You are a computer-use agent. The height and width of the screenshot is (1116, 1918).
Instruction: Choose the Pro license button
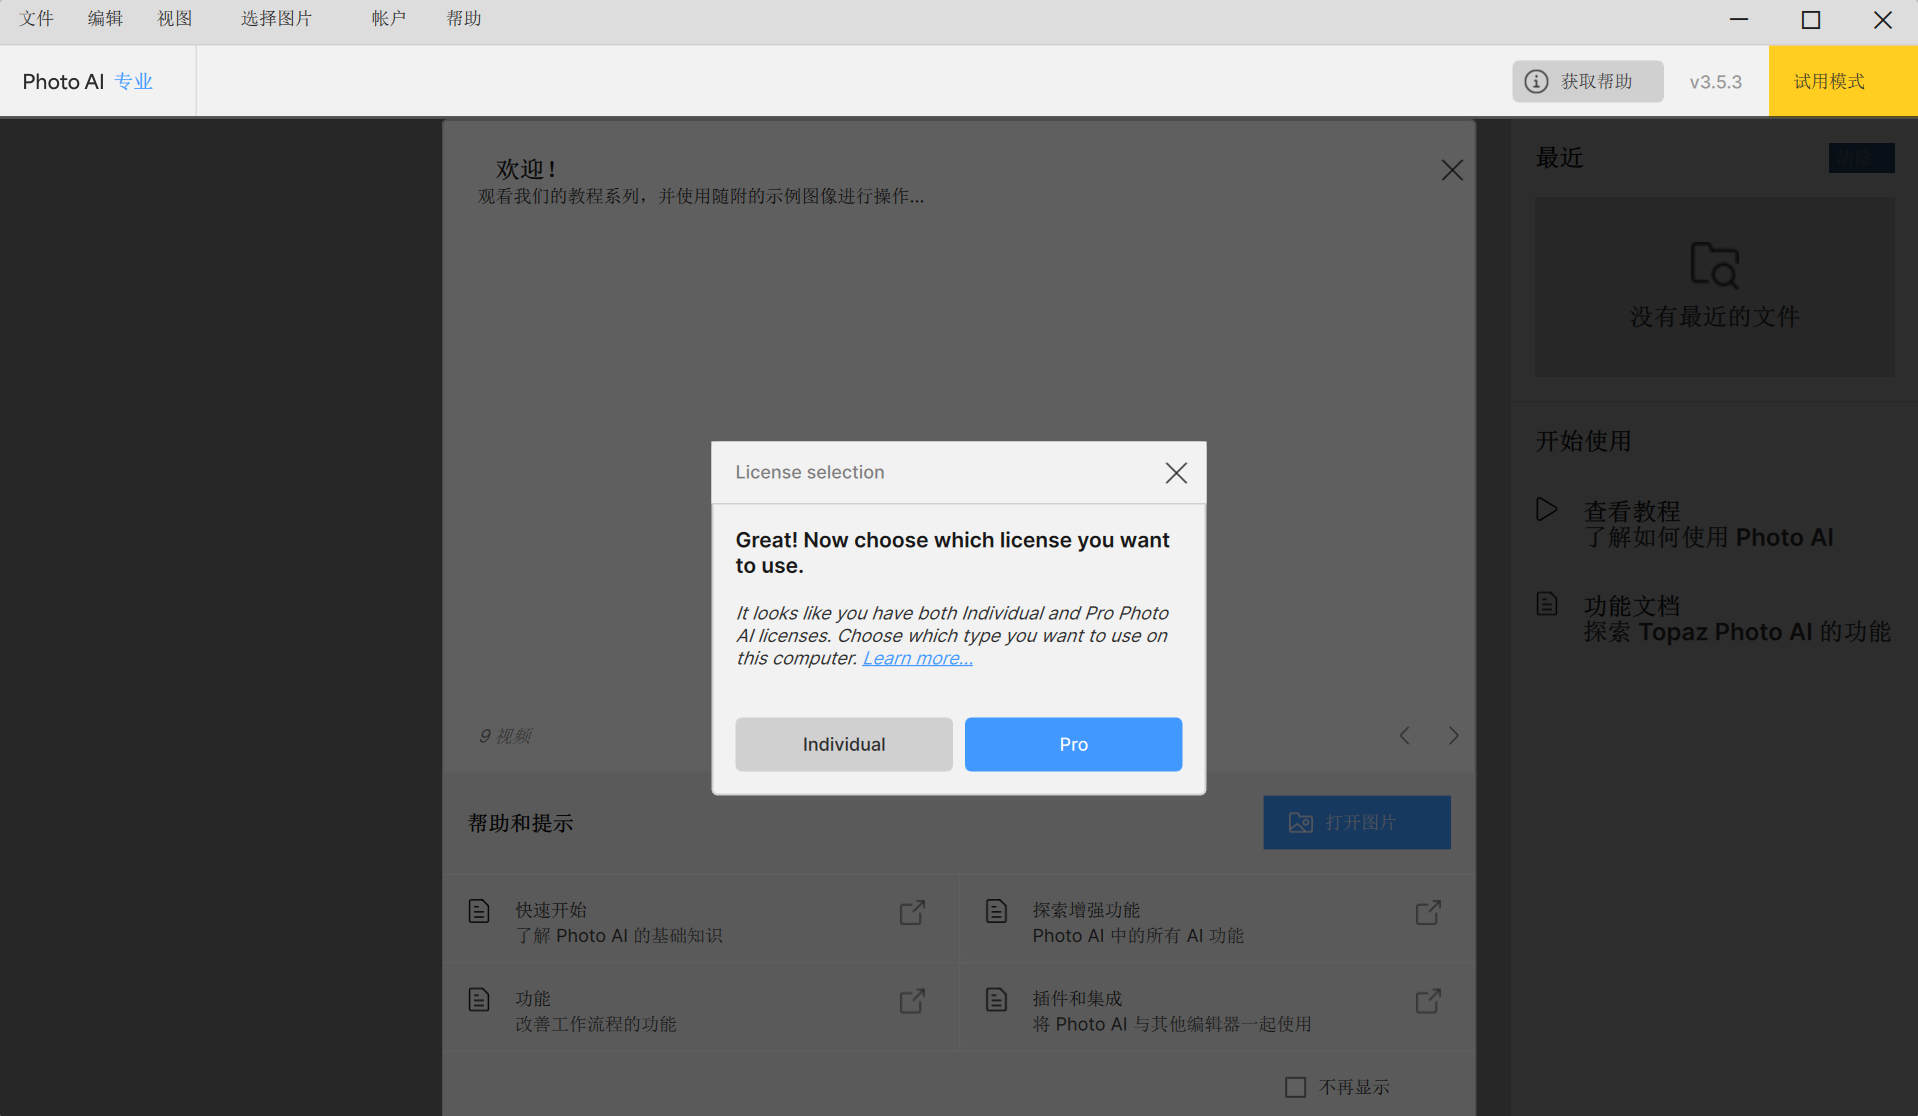pyautogui.click(x=1073, y=744)
